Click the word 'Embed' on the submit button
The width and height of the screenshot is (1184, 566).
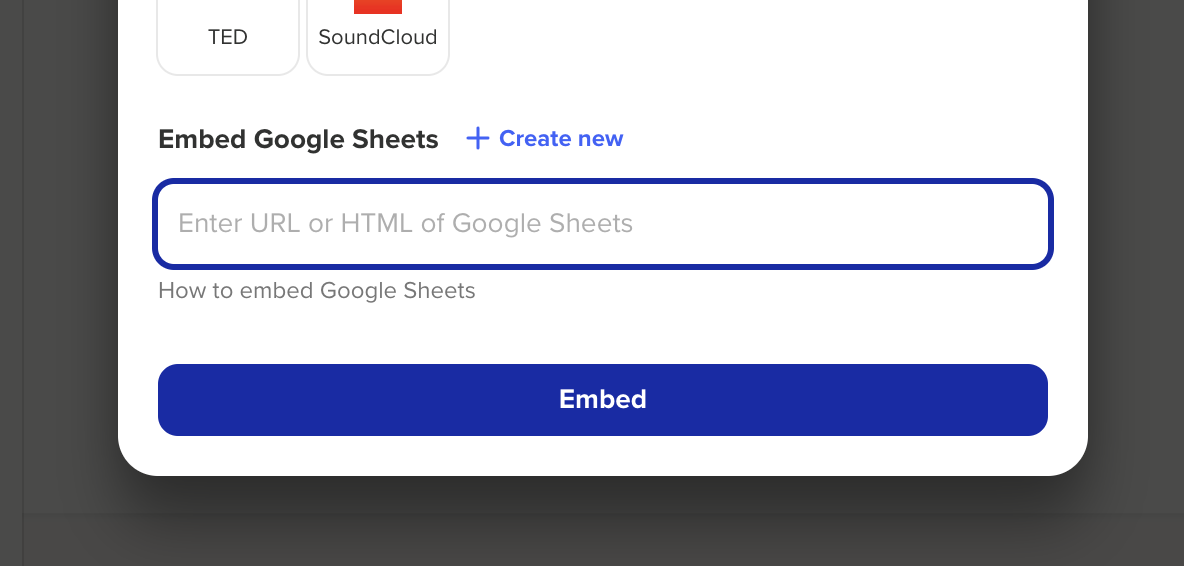point(603,400)
